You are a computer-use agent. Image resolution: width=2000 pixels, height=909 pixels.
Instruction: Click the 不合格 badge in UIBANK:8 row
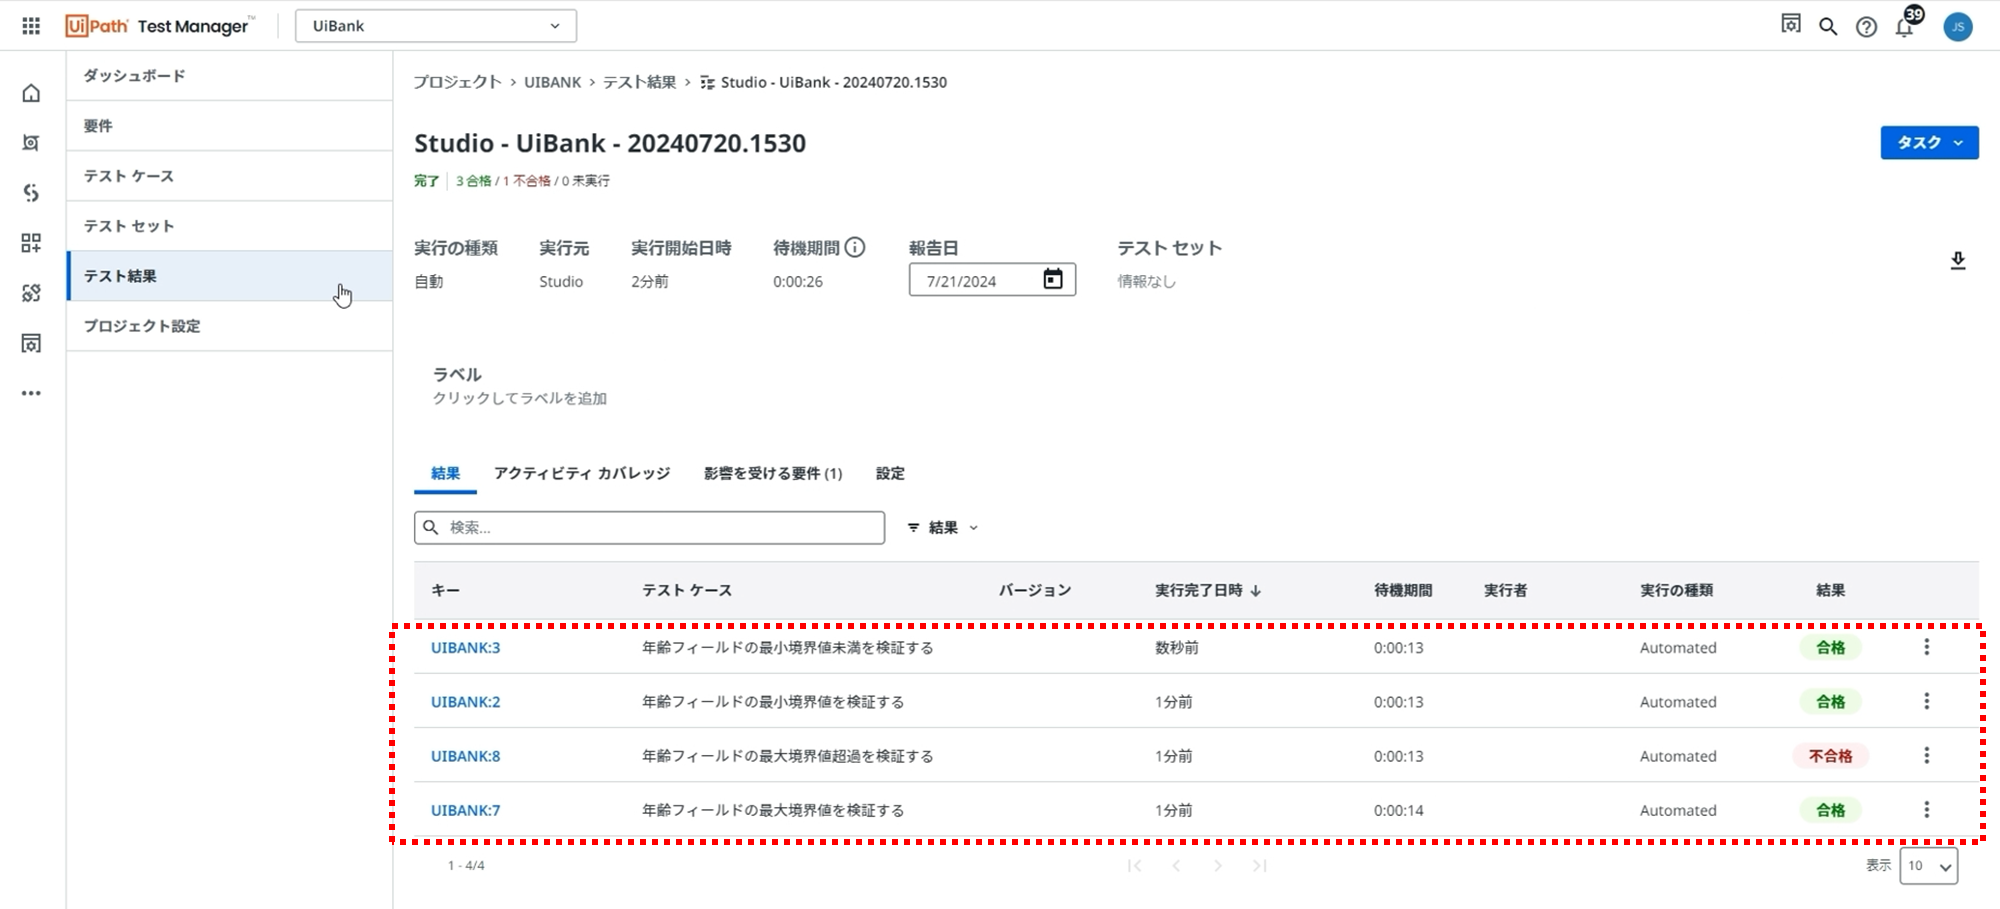tap(1830, 756)
